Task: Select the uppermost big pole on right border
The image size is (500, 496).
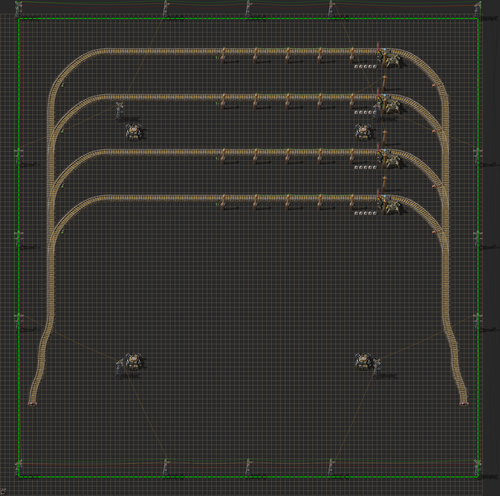Action: coord(478,156)
